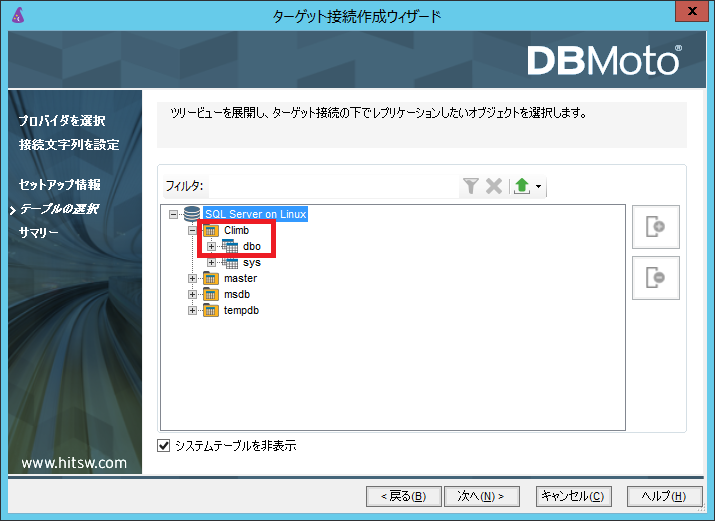715x521 pixels.
Task: Select the sys label in tree
Action: click(252, 263)
